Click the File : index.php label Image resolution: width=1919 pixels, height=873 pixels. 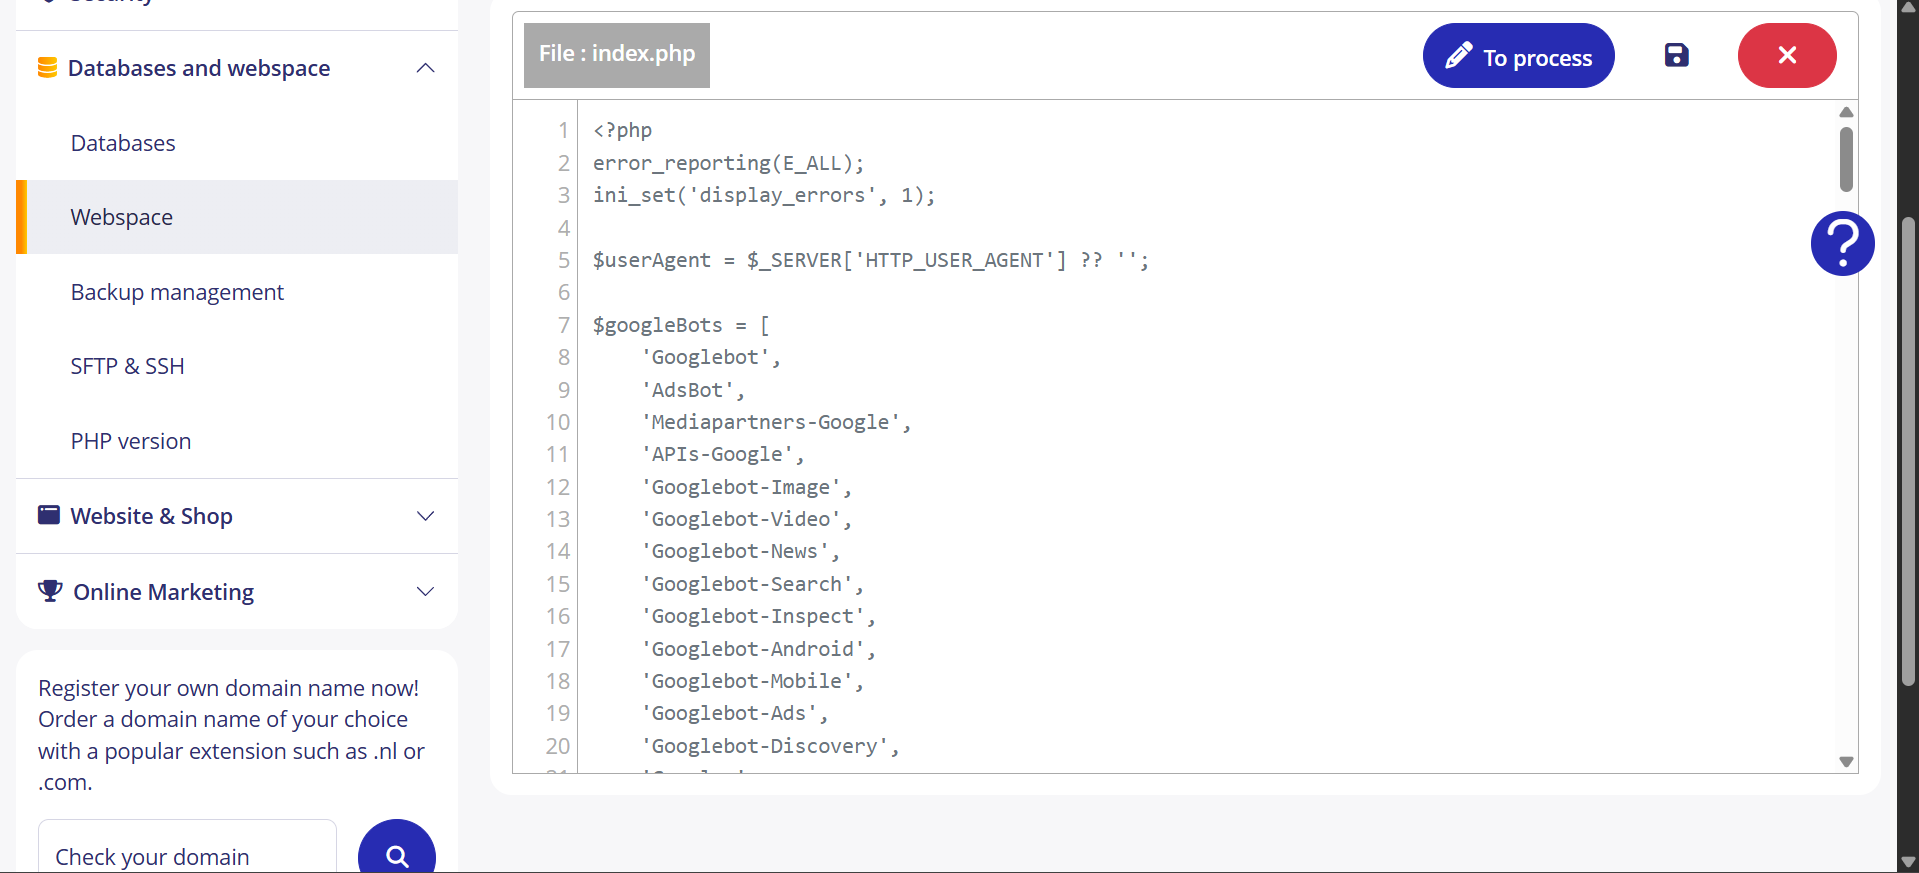point(617,55)
